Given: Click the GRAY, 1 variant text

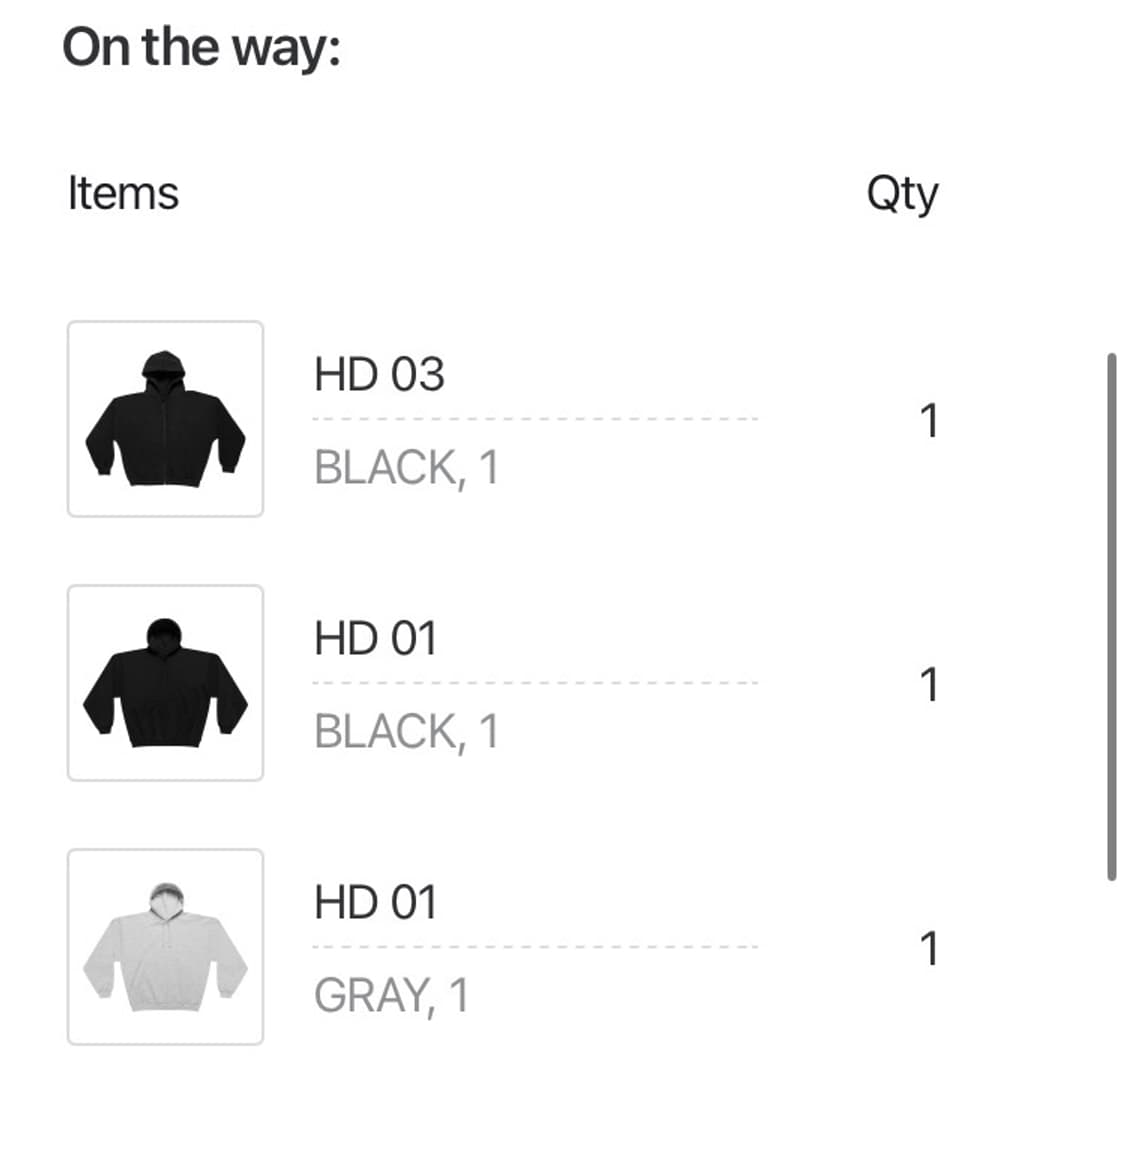Looking at the screenshot, I should 391,996.
